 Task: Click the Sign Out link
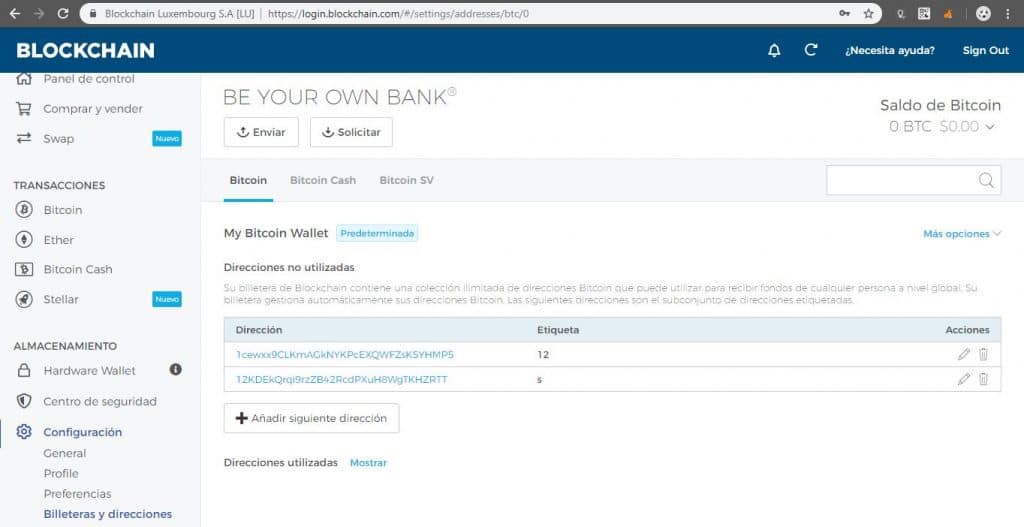(985, 50)
